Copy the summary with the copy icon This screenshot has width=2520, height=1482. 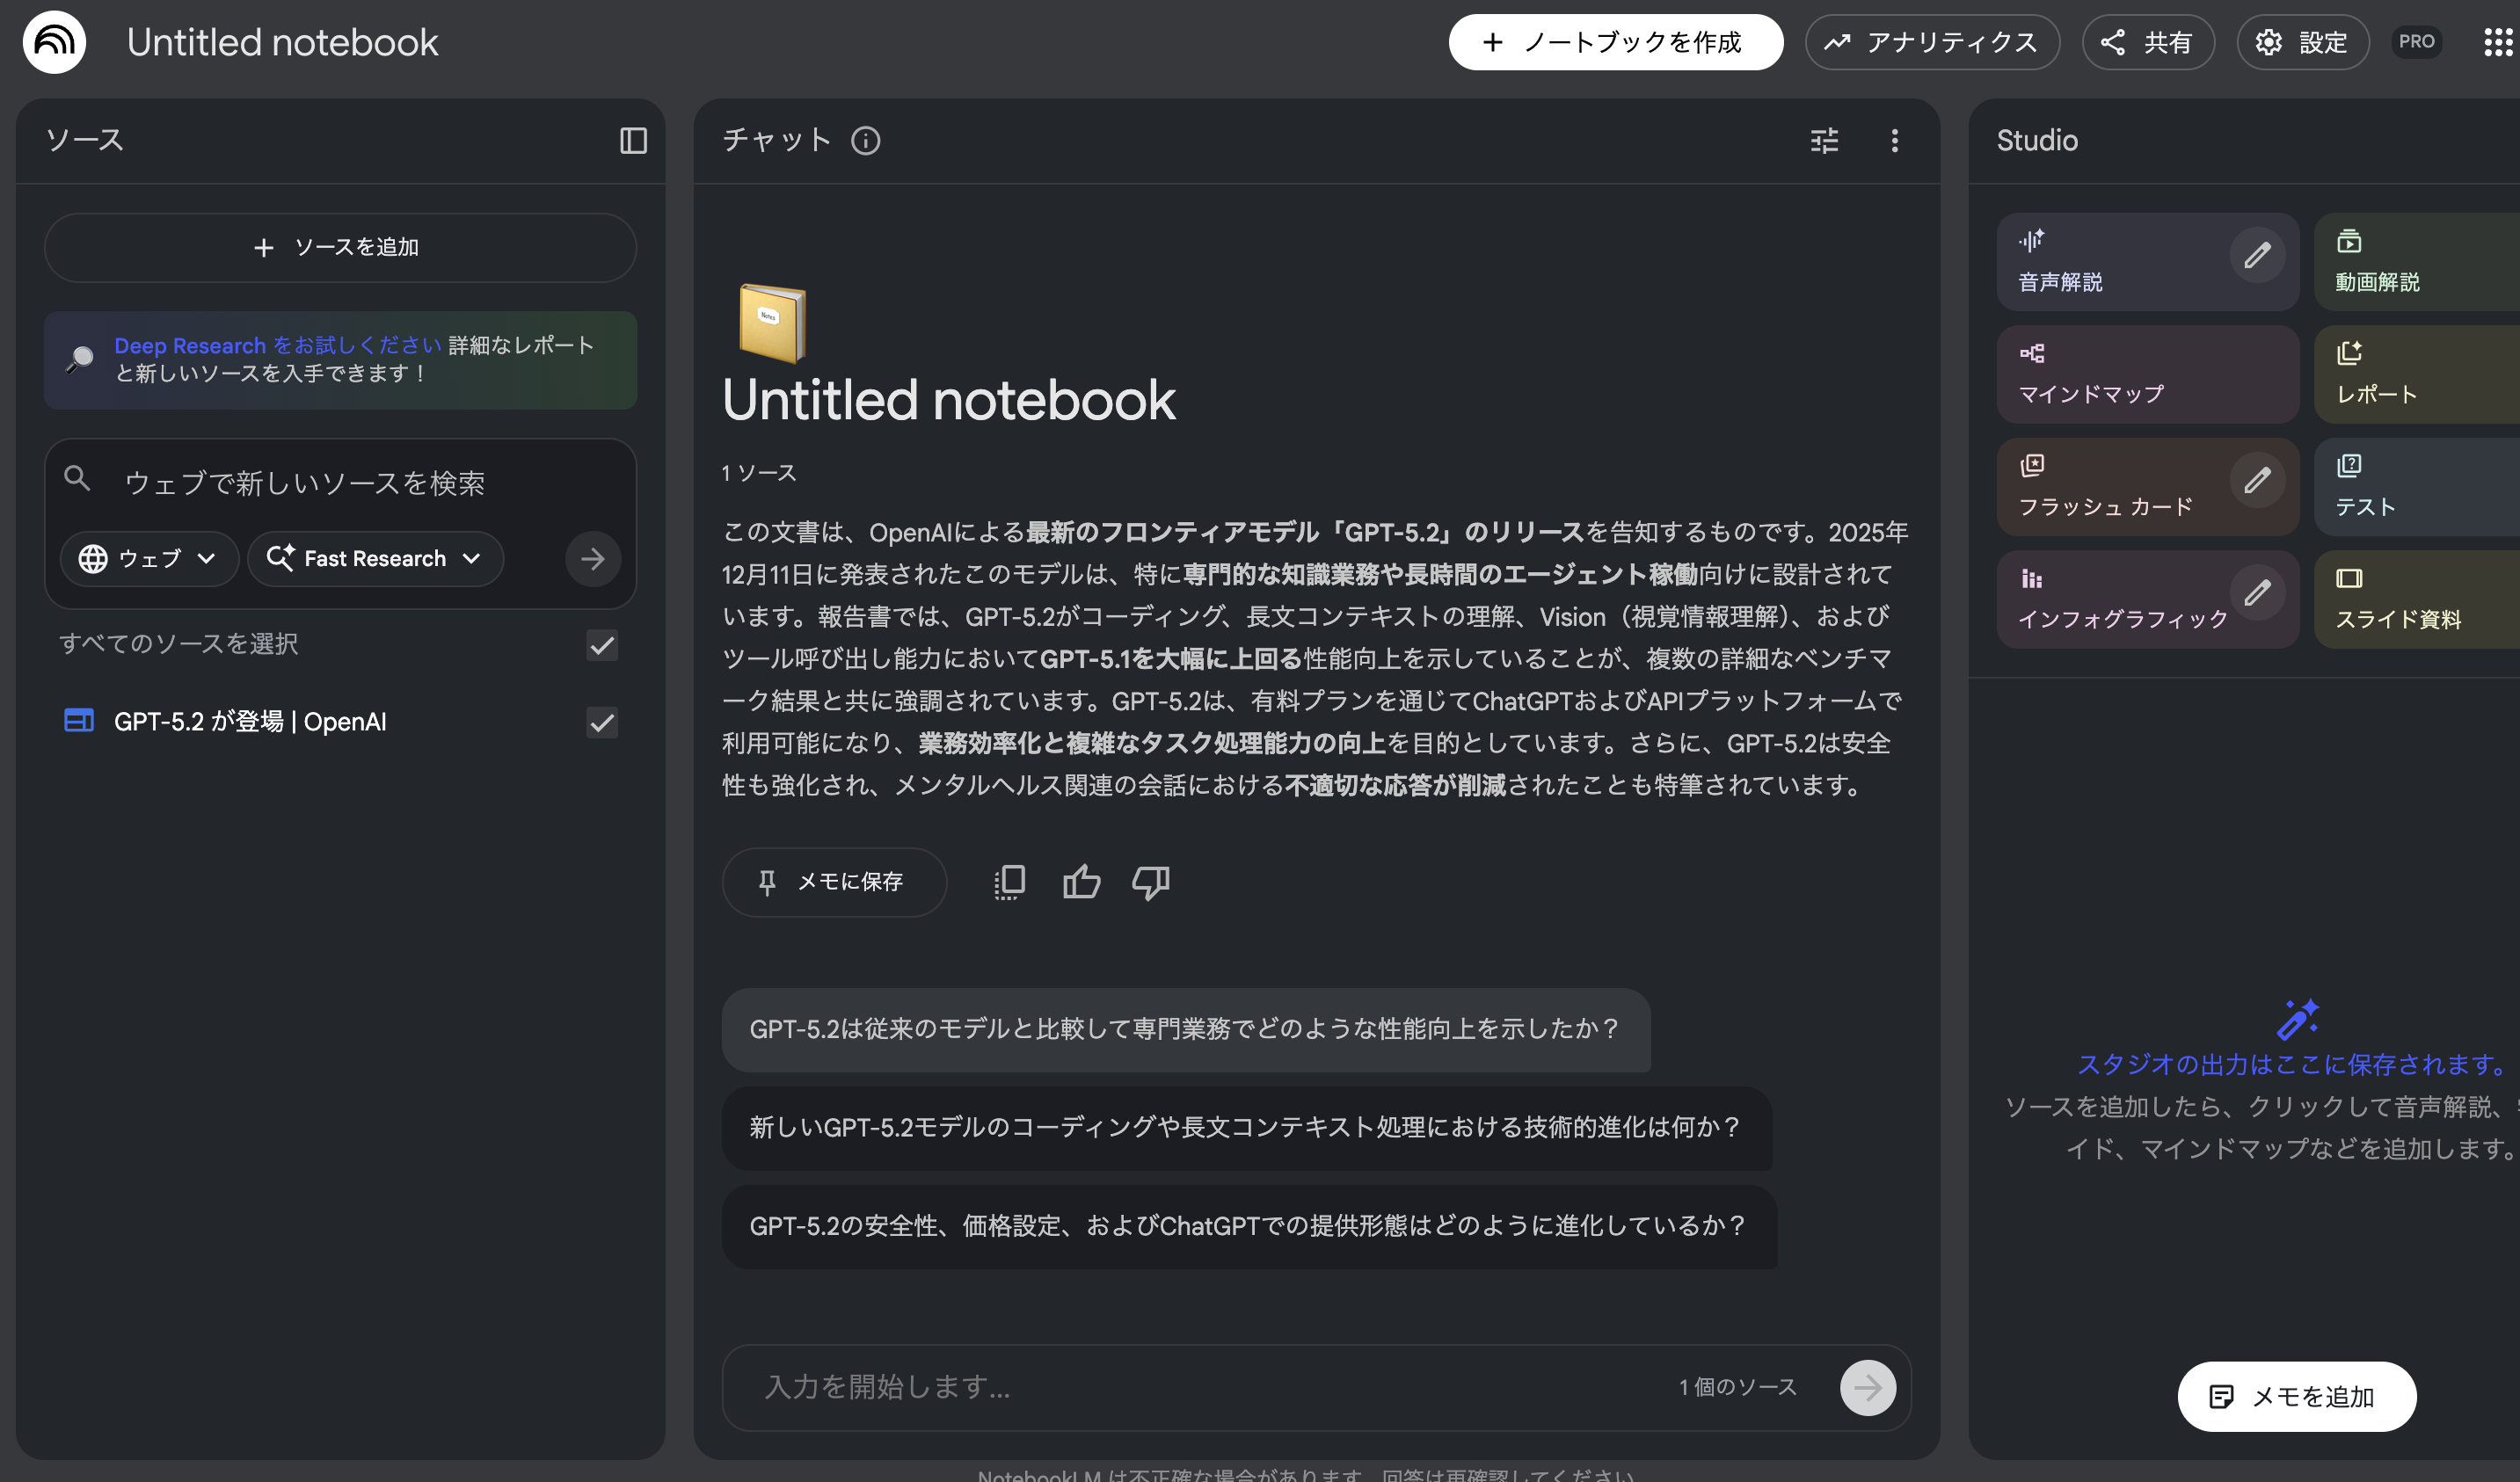pyautogui.click(x=1009, y=882)
